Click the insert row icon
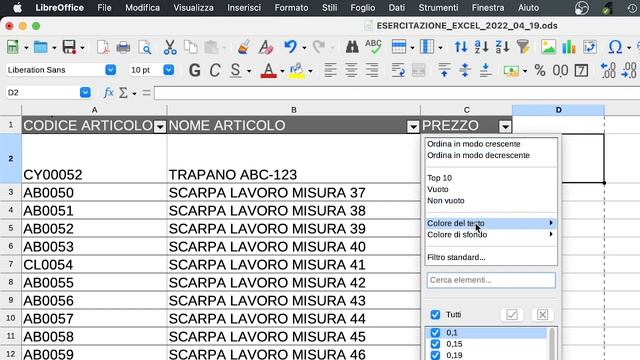The width and height of the screenshot is (640, 360). tap(398, 47)
